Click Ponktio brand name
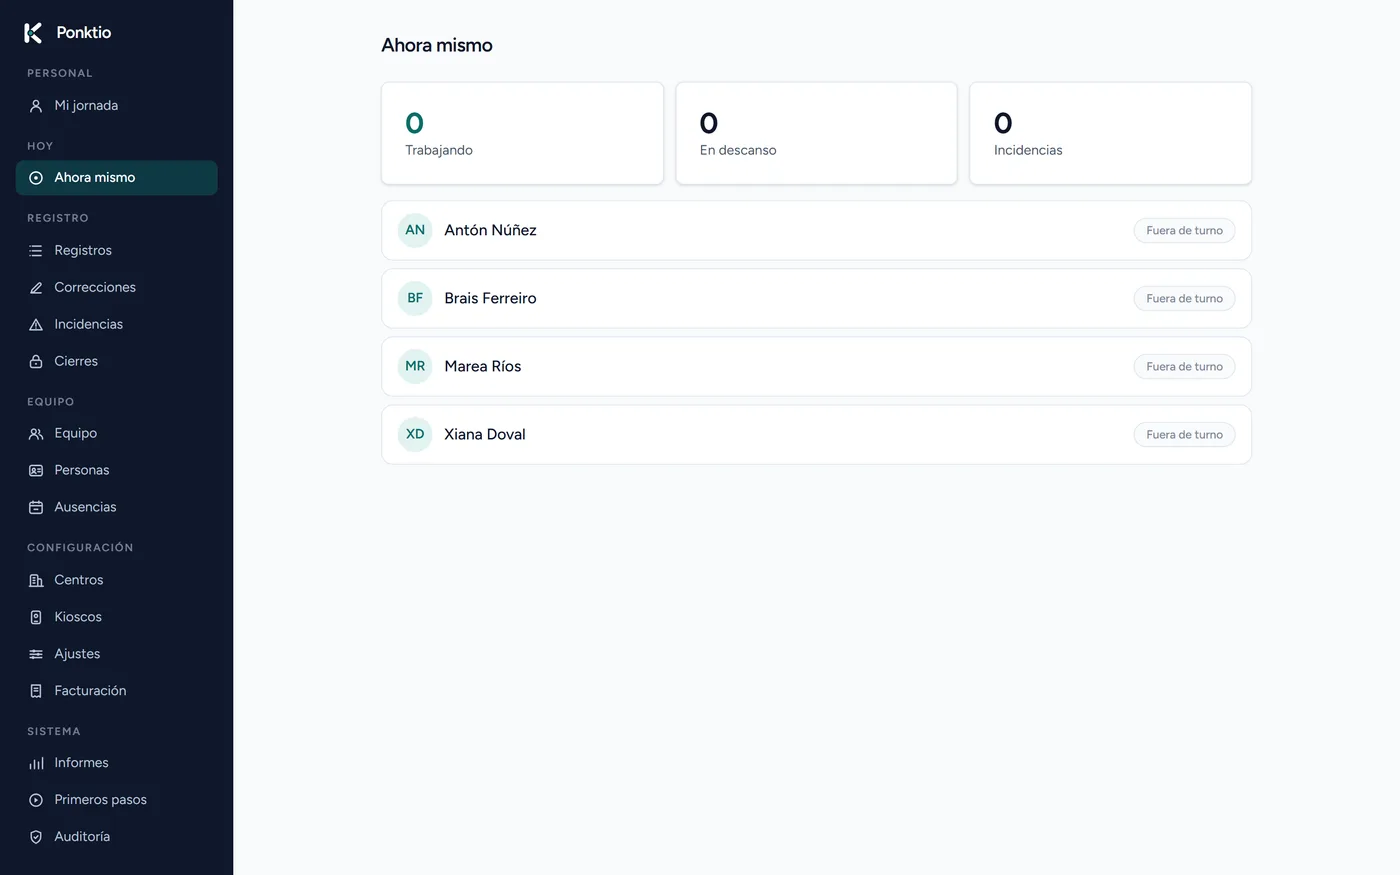Screen dimensions: 1400x875 click(x=84, y=33)
